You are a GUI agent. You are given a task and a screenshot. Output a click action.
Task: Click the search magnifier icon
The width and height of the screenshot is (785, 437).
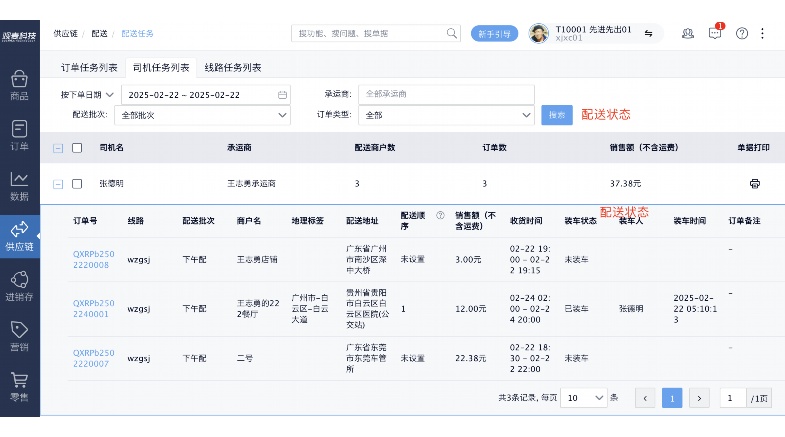[452, 34]
